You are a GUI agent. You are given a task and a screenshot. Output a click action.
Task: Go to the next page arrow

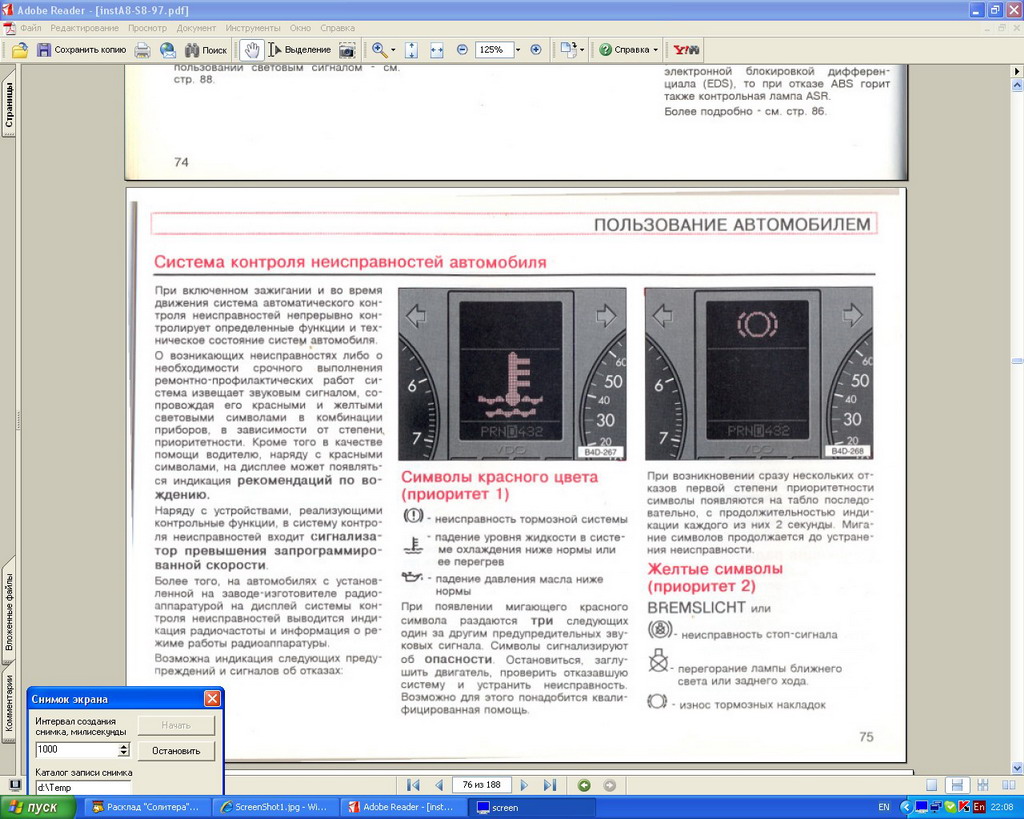(524, 785)
